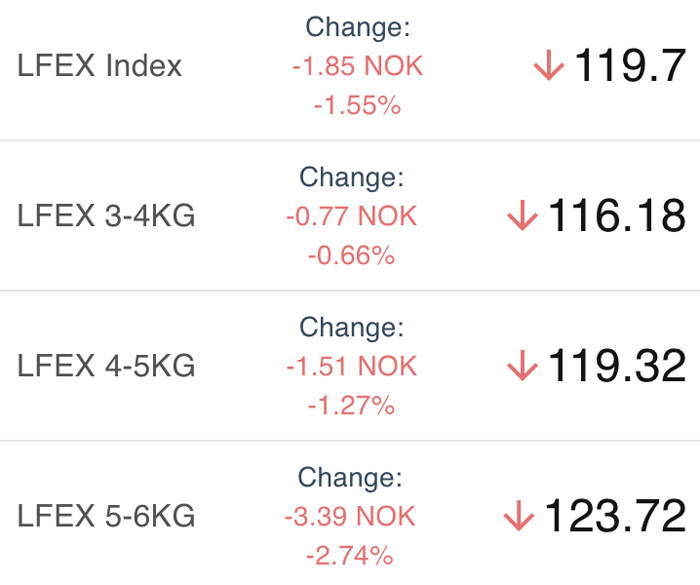Click the -0.66% percentage change

(x=351, y=256)
